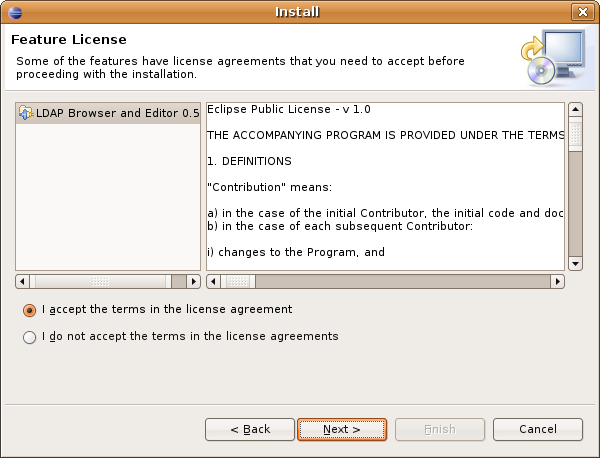Click feature list right scroll arrow
Image resolution: width=600 pixels, height=458 pixels.
tap(194, 282)
